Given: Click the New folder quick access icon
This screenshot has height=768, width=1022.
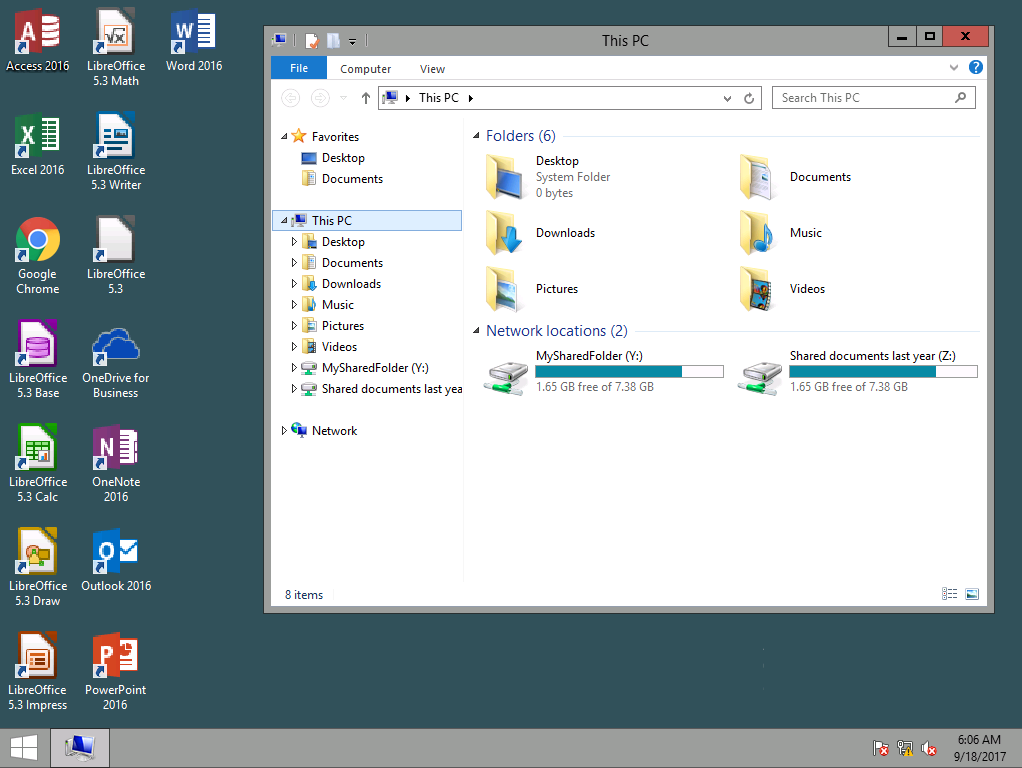Looking at the screenshot, I should point(331,40).
